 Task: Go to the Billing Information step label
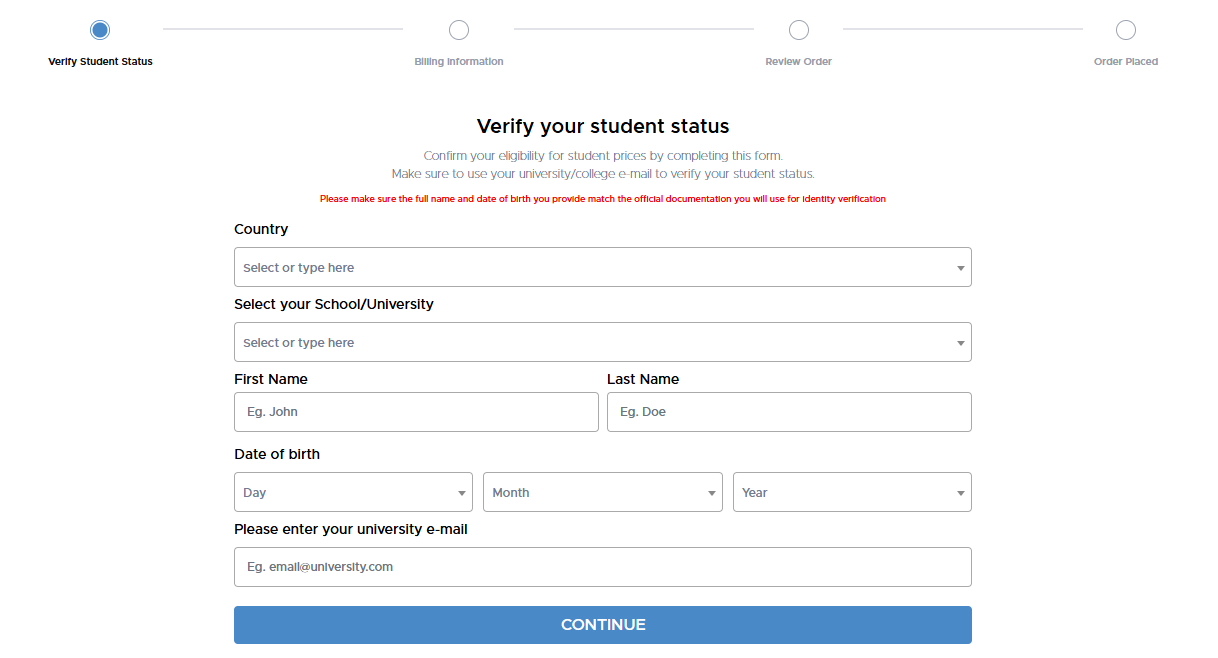click(459, 62)
